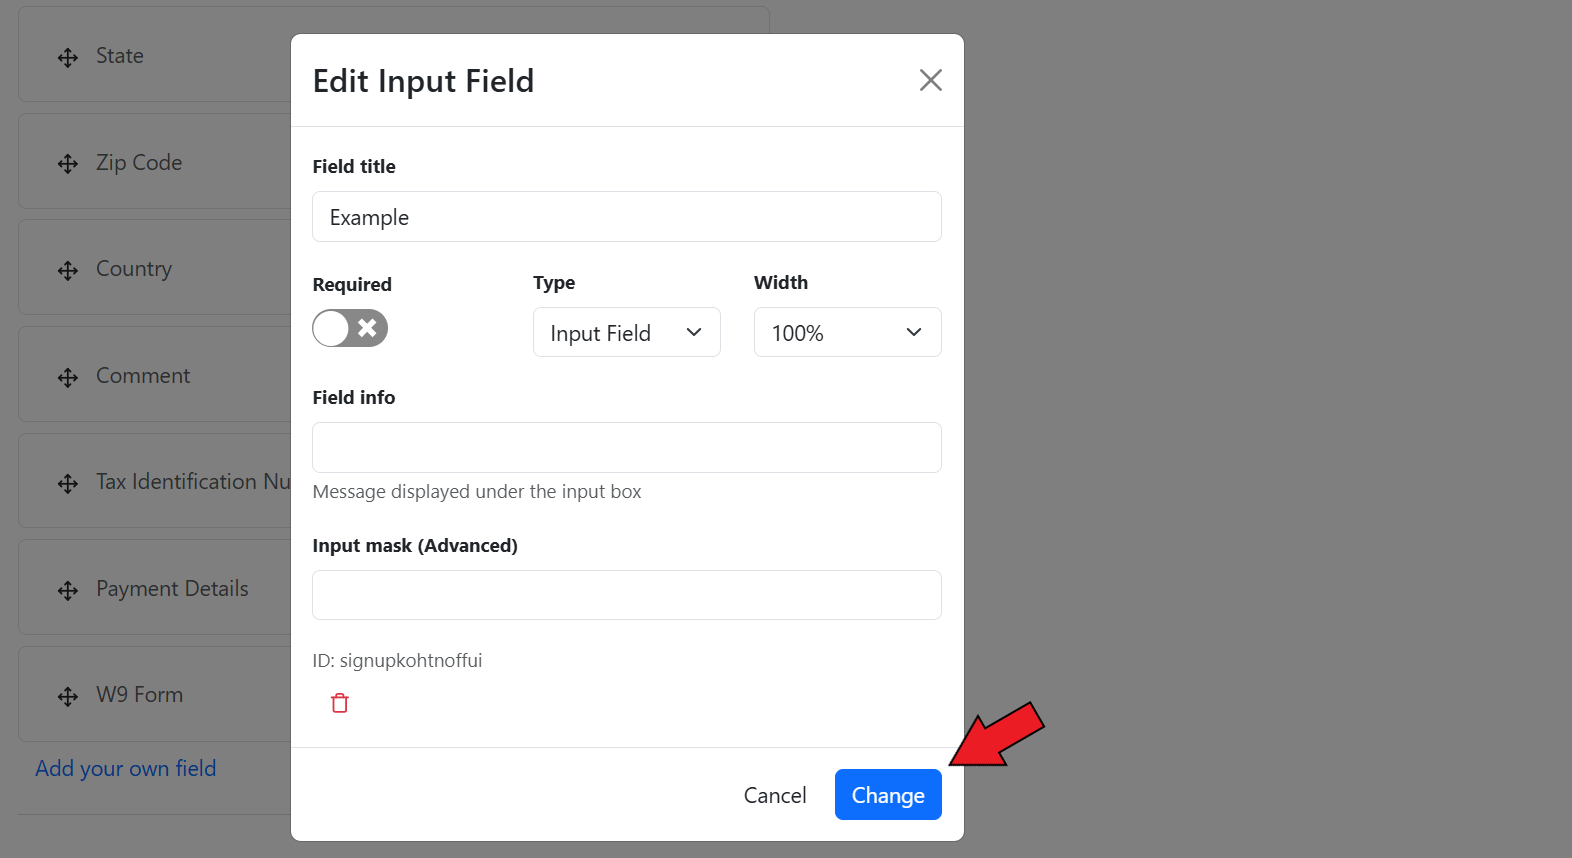Focus the Field info input box
The width and height of the screenshot is (1572, 858).
[x=626, y=447]
